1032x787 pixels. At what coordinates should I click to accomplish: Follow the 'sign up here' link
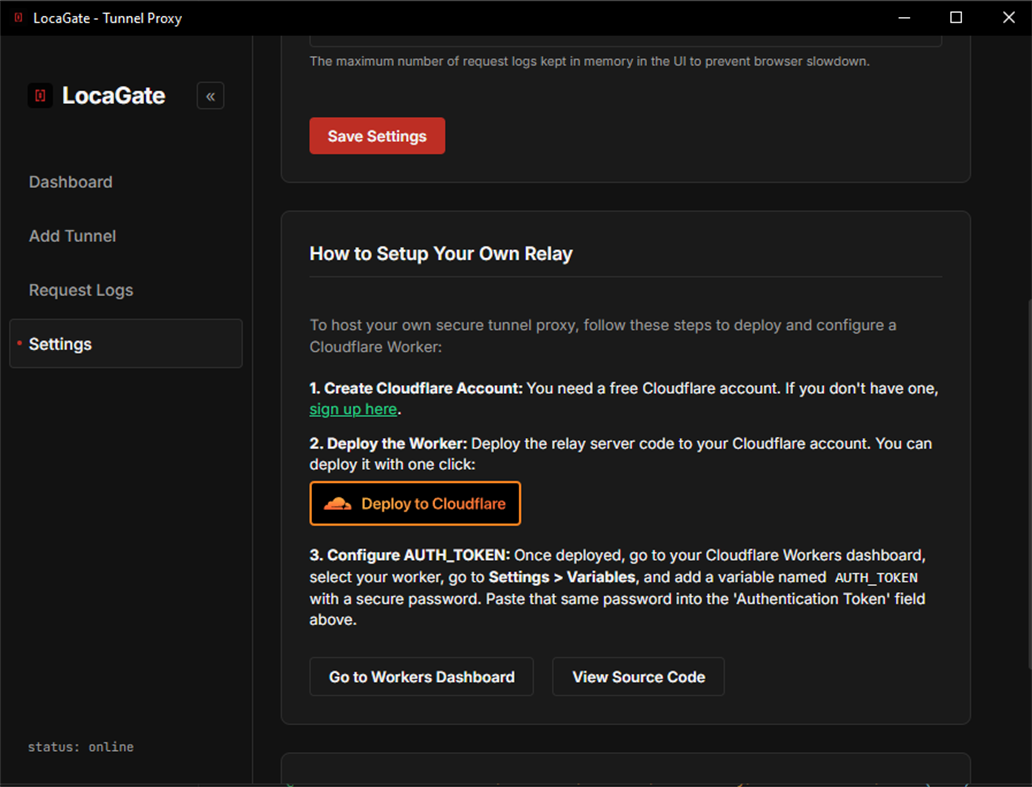pos(353,409)
